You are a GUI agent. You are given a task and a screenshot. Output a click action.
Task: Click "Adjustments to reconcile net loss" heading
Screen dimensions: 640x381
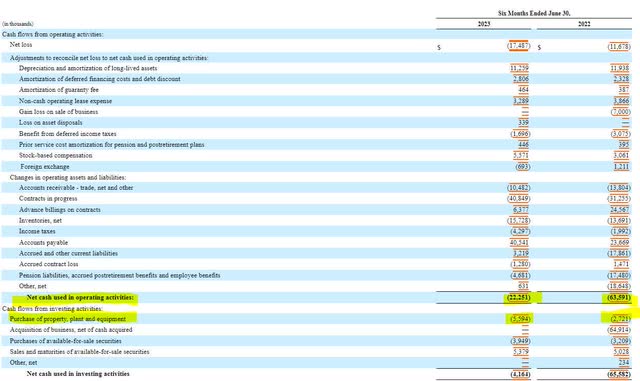pos(109,58)
